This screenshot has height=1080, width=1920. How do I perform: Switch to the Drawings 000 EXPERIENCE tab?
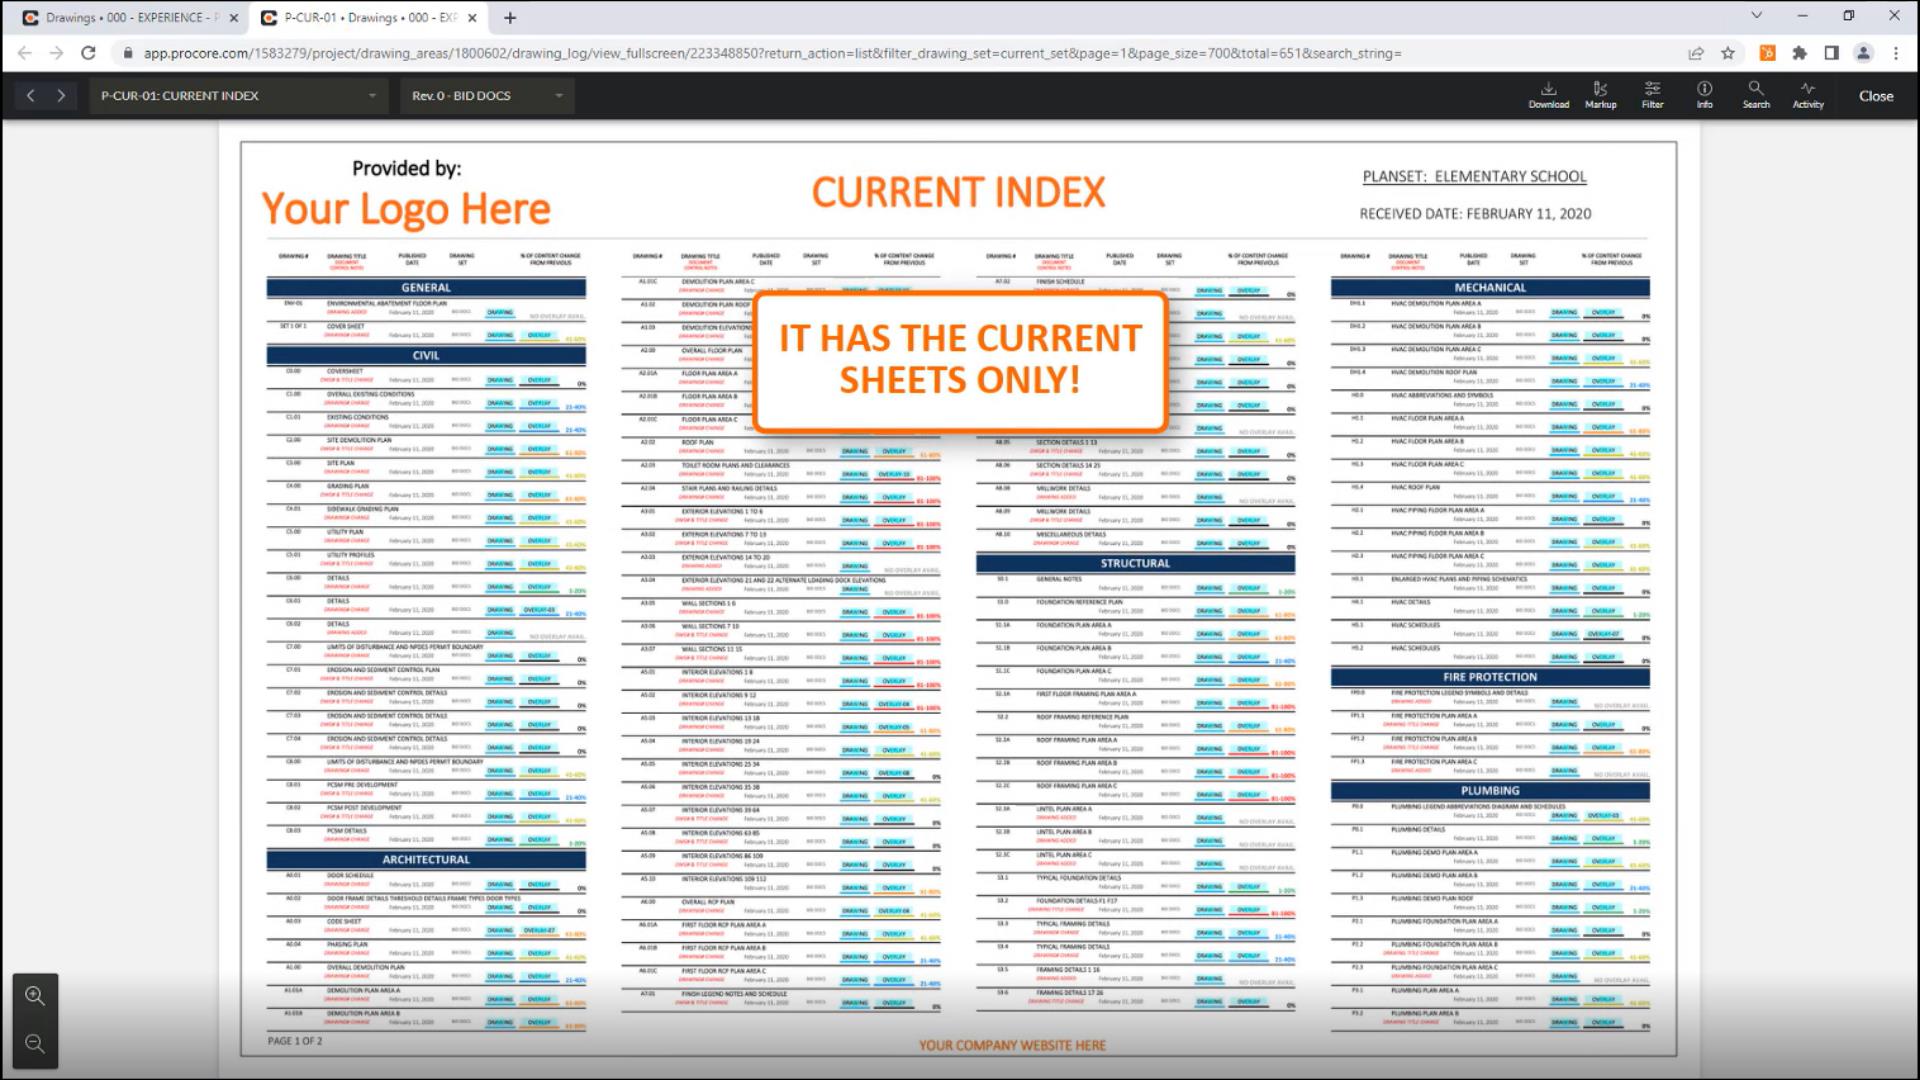point(125,17)
